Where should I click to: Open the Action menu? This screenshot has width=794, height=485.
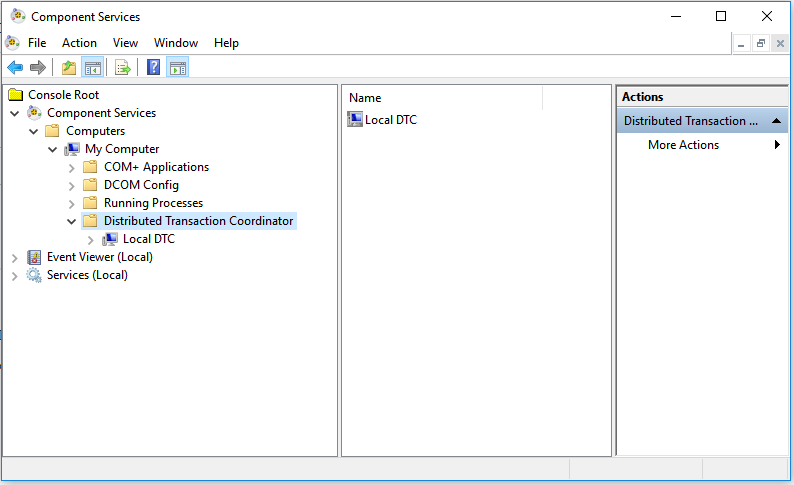tap(79, 43)
